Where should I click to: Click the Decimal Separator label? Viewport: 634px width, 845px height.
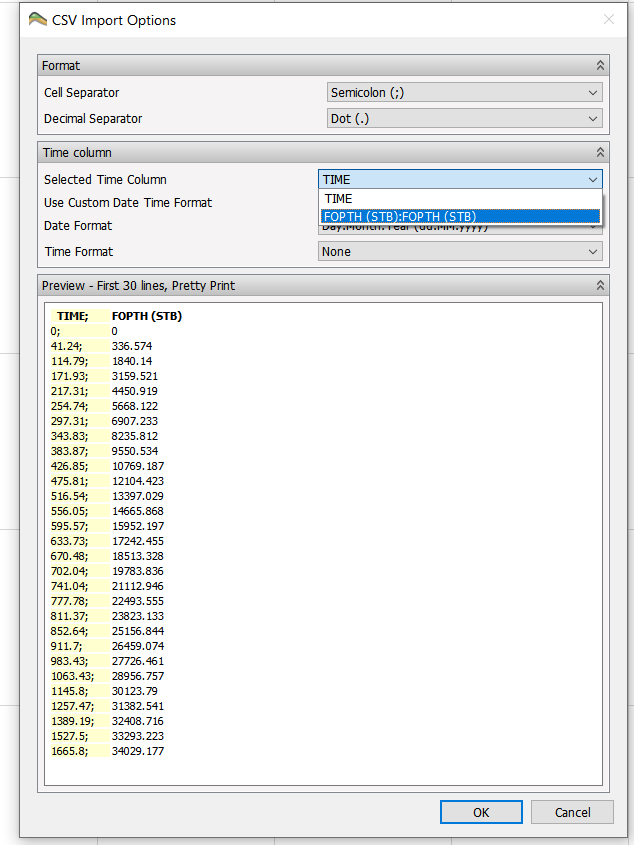[93, 119]
